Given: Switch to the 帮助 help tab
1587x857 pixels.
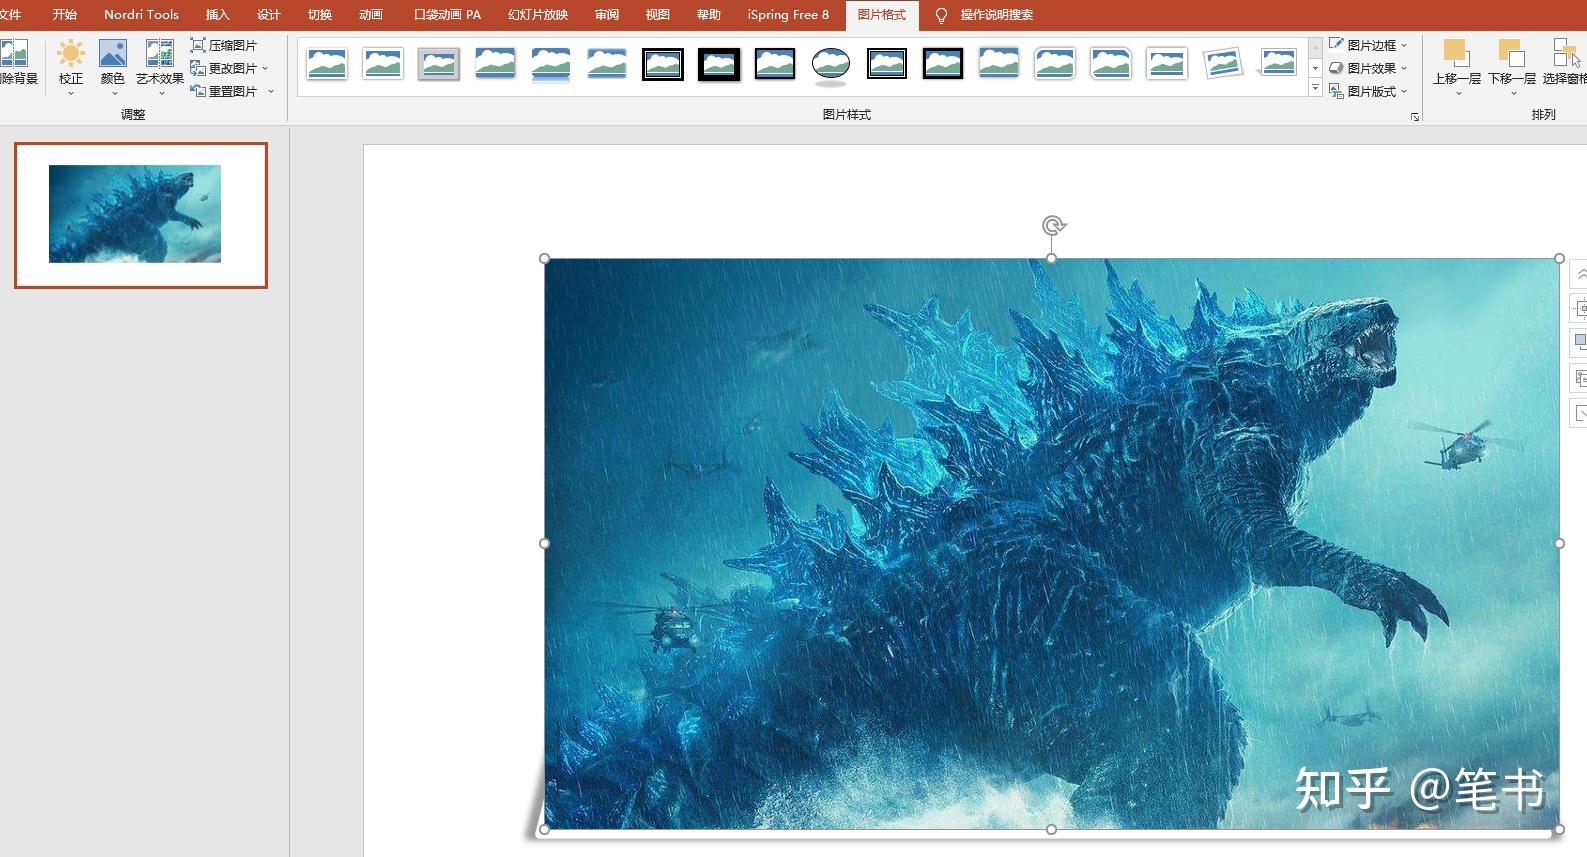Looking at the screenshot, I should (x=709, y=15).
